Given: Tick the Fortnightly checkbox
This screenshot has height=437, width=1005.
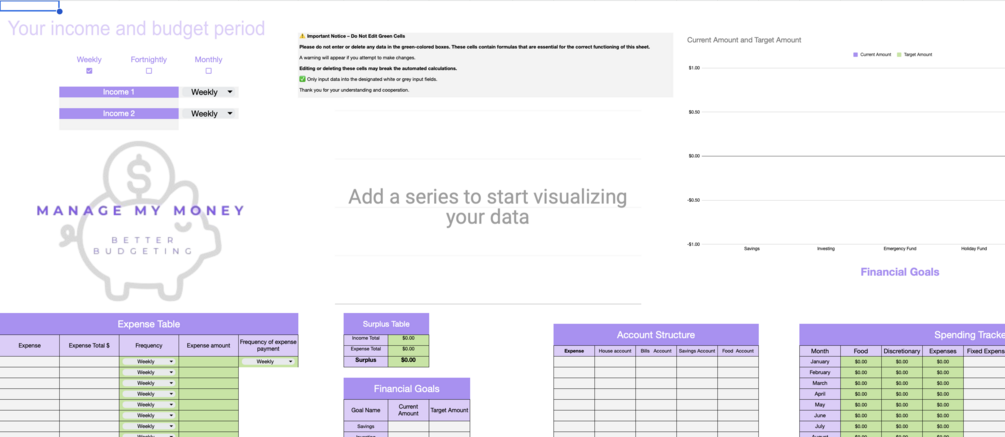Looking at the screenshot, I should point(149,71).
